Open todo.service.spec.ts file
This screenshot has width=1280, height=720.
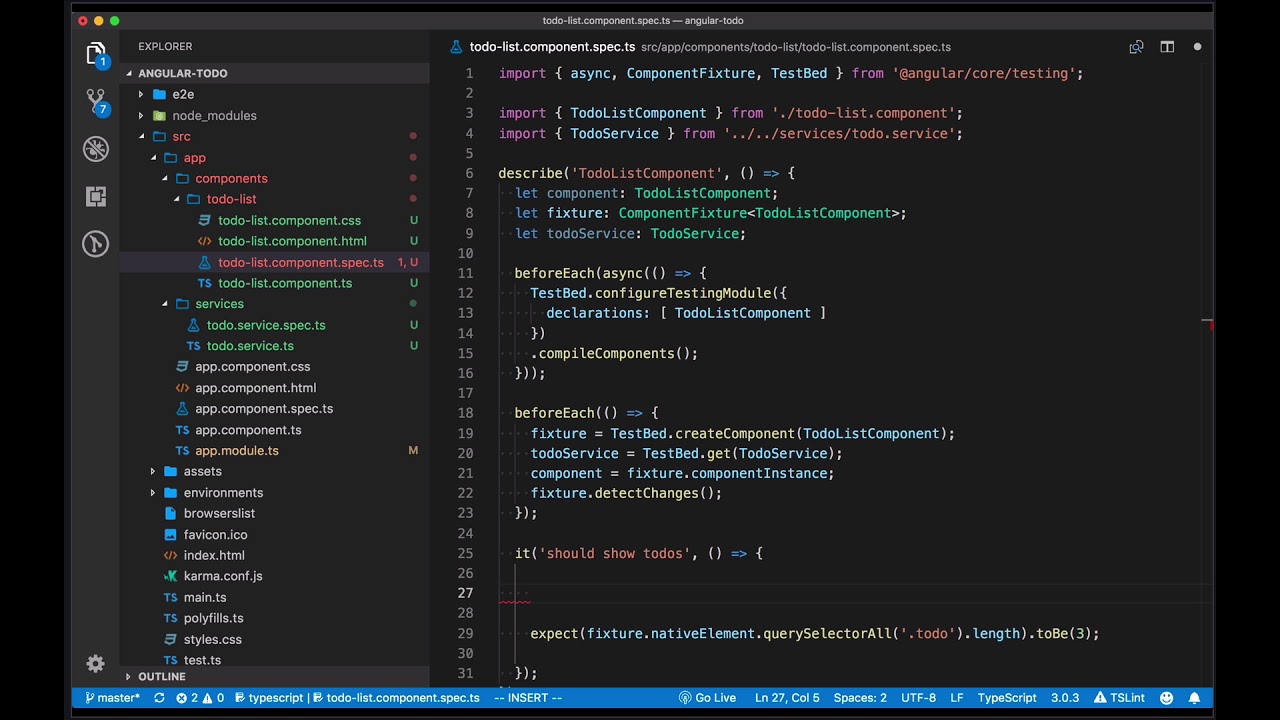tap(265, 325)
